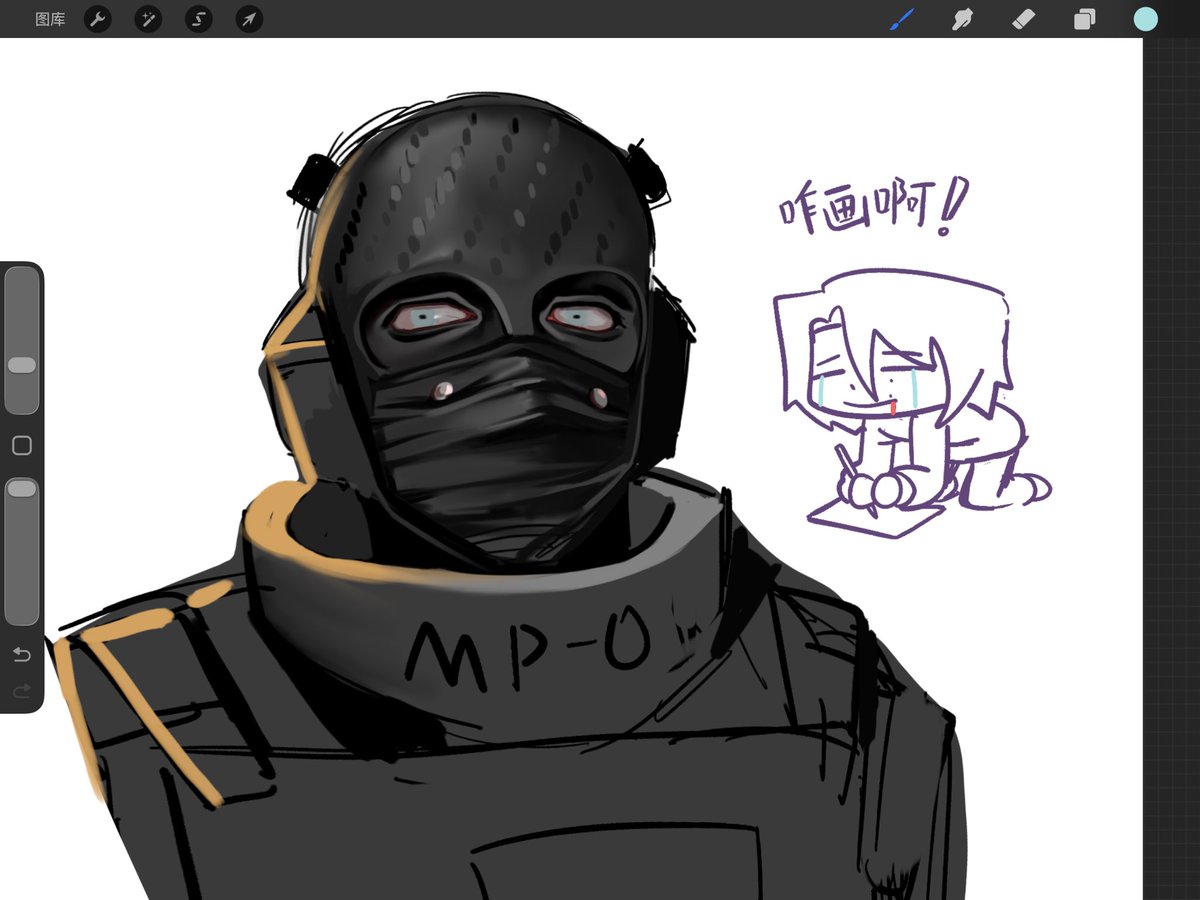Viewport: 1200px width, 900px height.
Task: Open the Selection tool
Action: (x=198, y=19)
